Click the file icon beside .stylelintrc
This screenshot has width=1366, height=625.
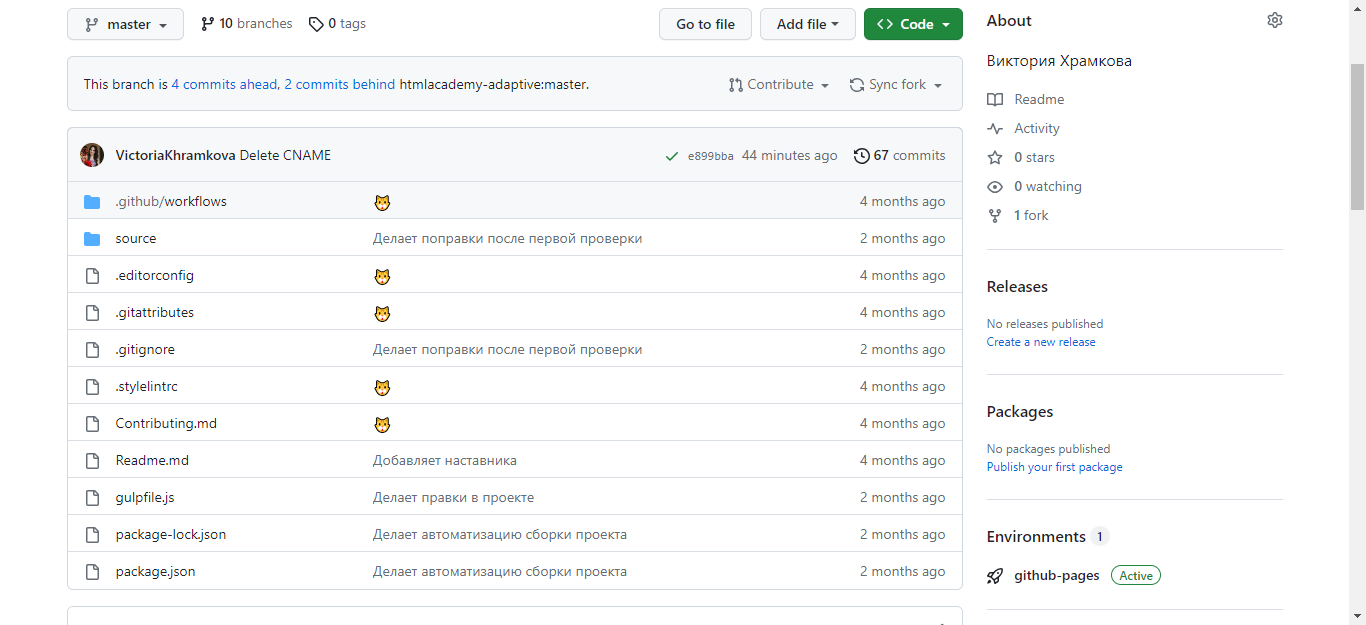point(92,387)
